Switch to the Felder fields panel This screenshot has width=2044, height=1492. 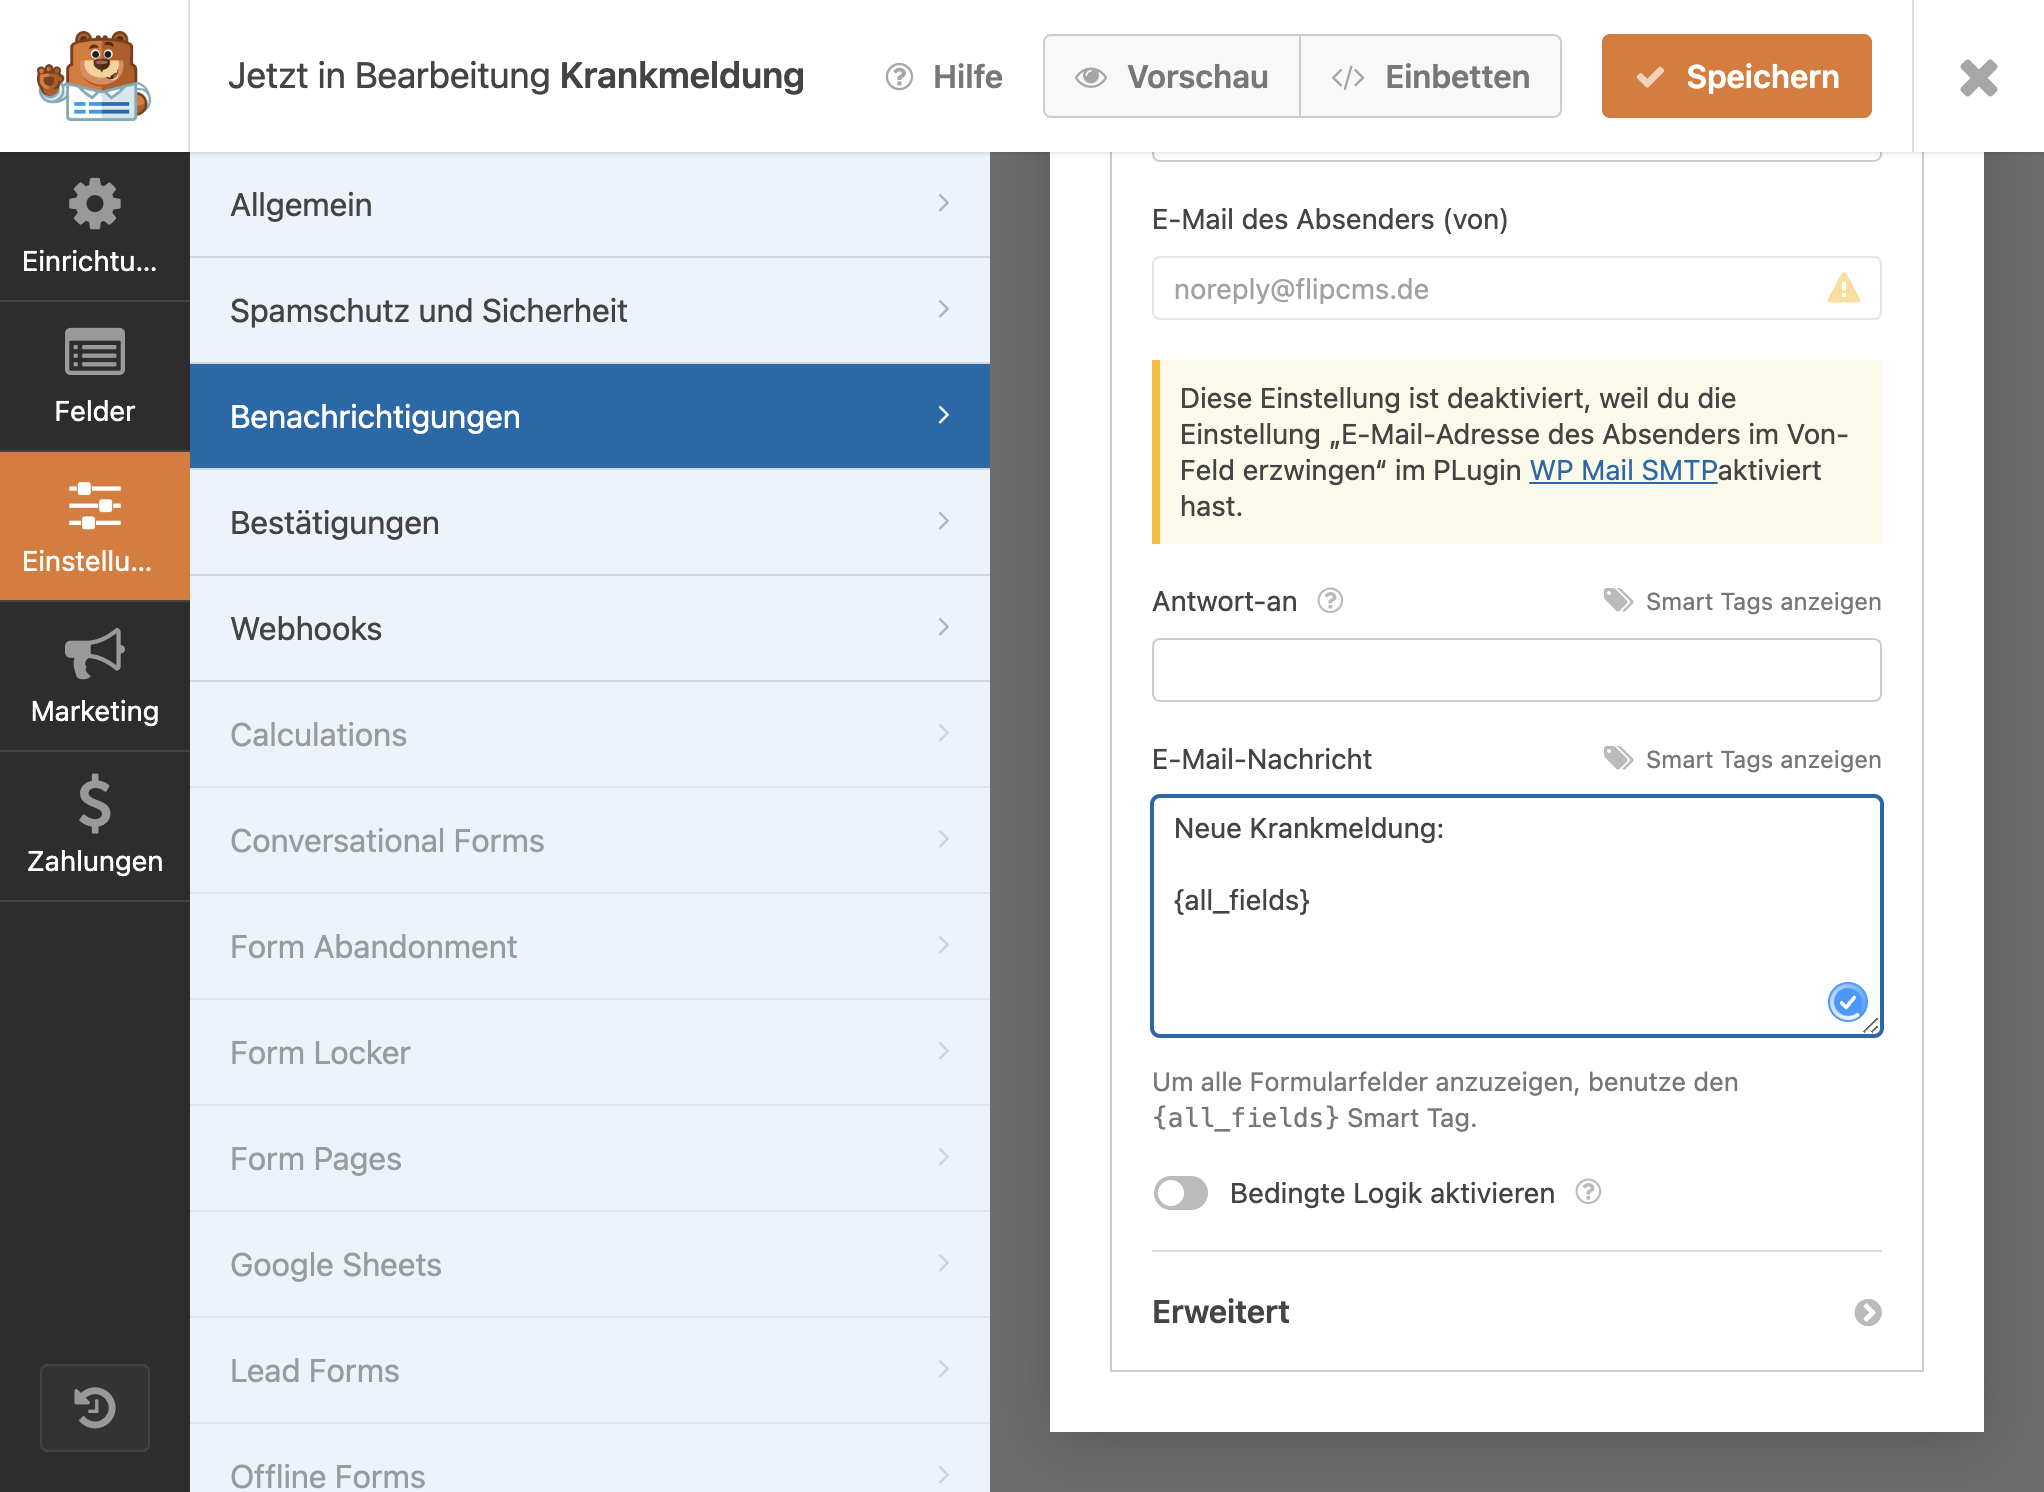(94, 377)
